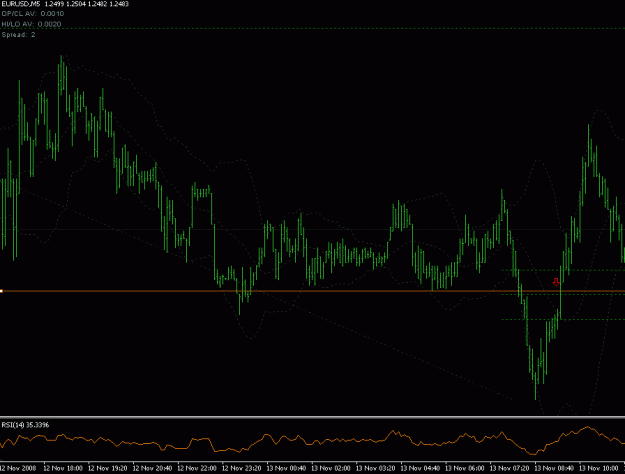The width and height of the screenshot is (625, 474).
Task: Click the '12 Nov 22:00' time axis label
Action: pos(197,468)
